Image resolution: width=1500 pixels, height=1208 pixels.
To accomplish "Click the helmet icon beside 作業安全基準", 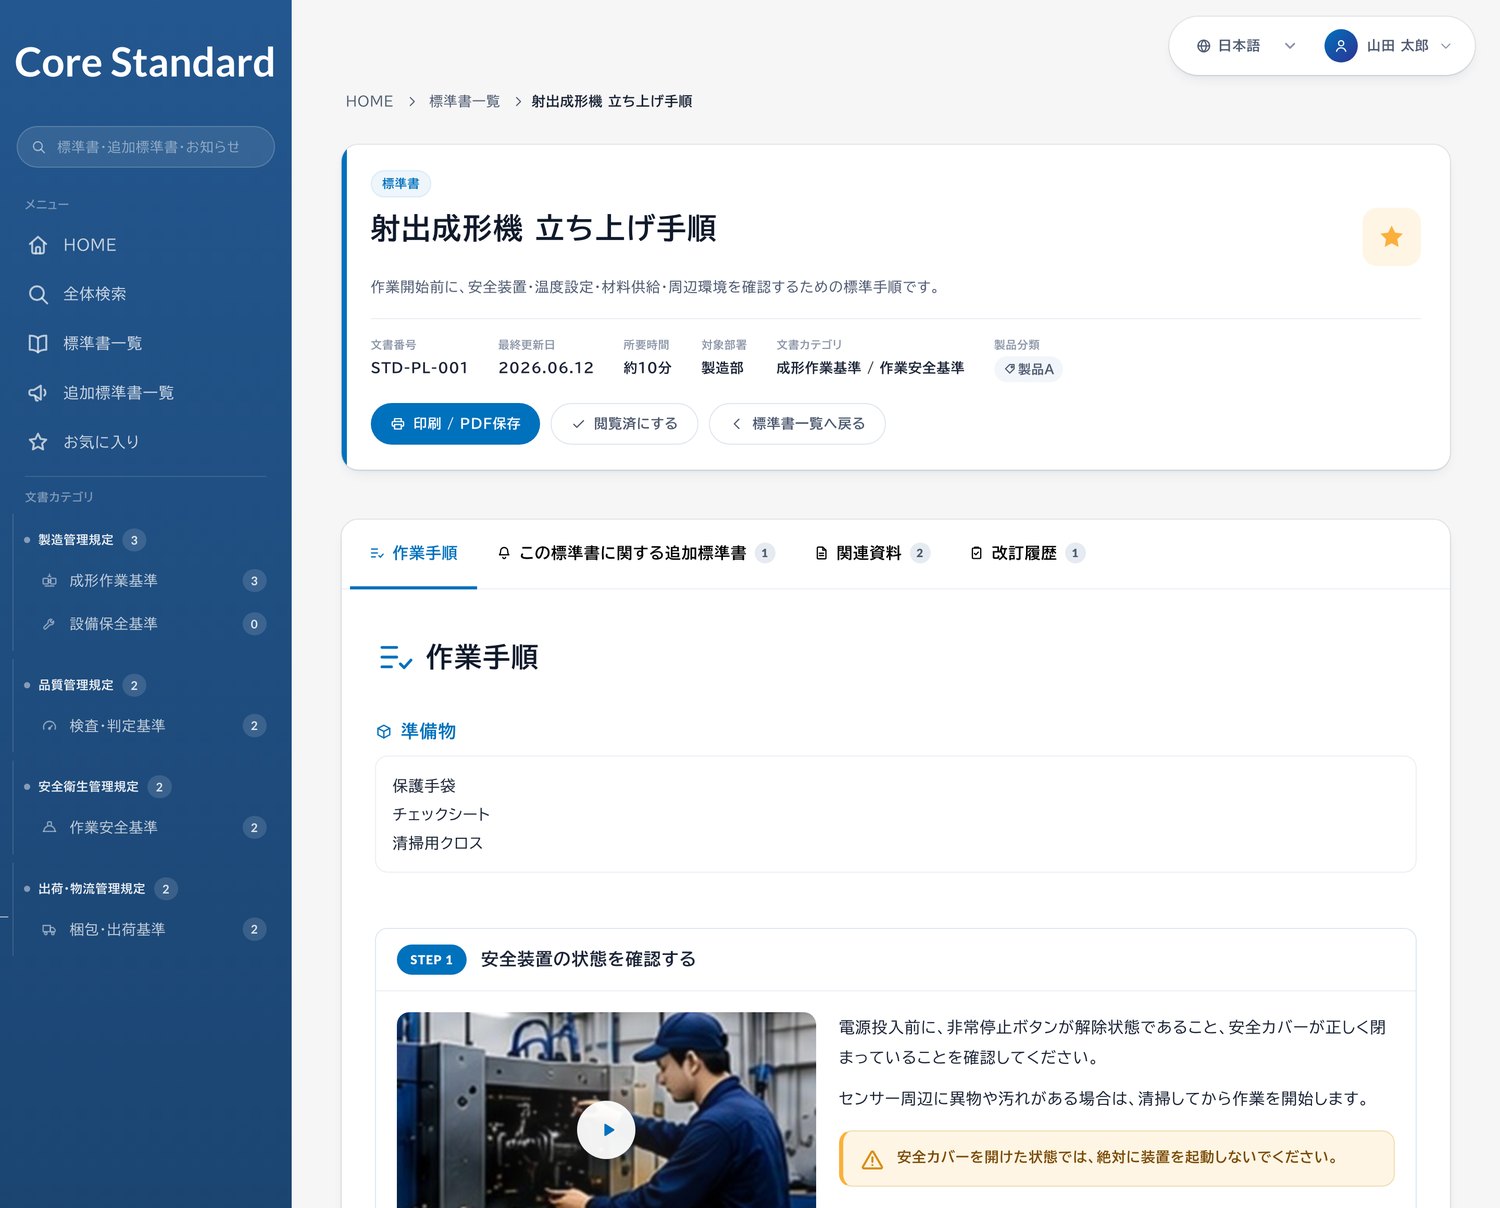I will [x=49, y=828].
